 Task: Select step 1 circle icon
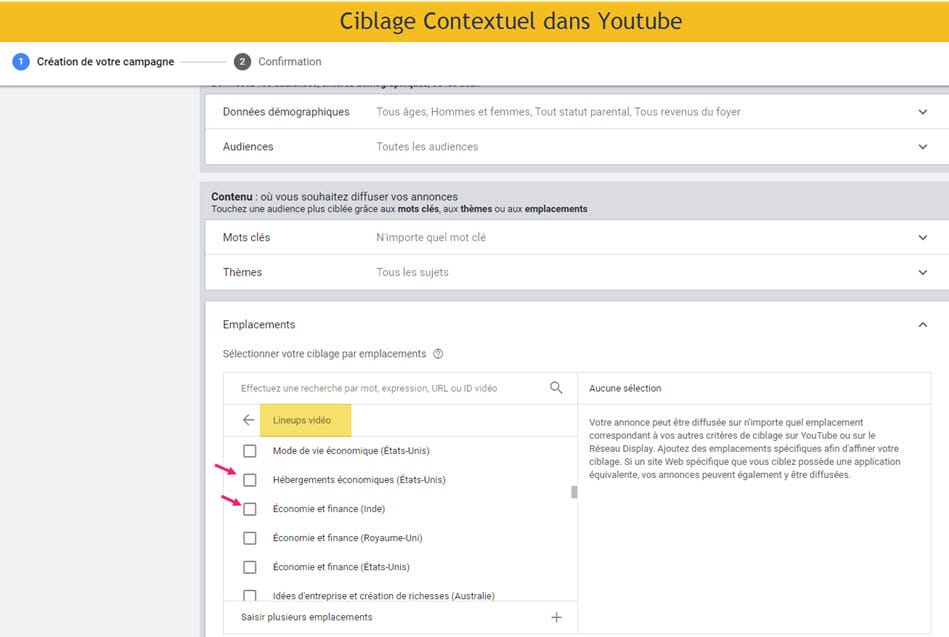(x=21, y=62)
